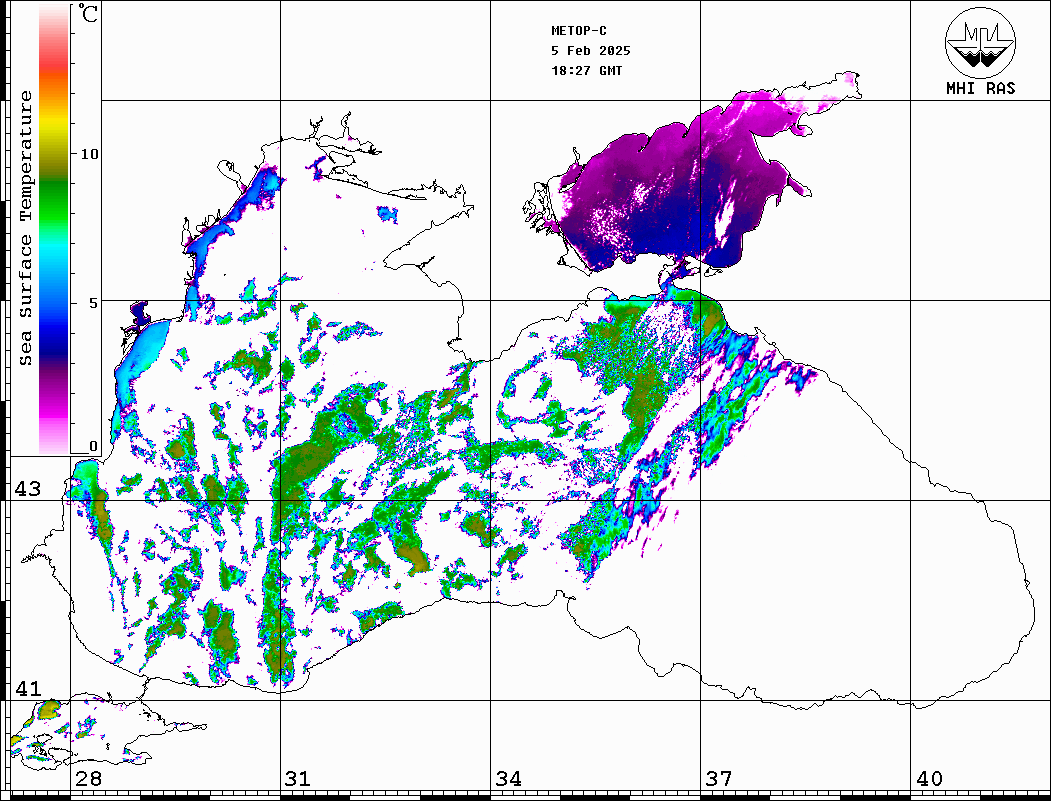Viewport: 1051px width, 801px height.
Task: Click longitude label '31'
Action: pos(298,779)
